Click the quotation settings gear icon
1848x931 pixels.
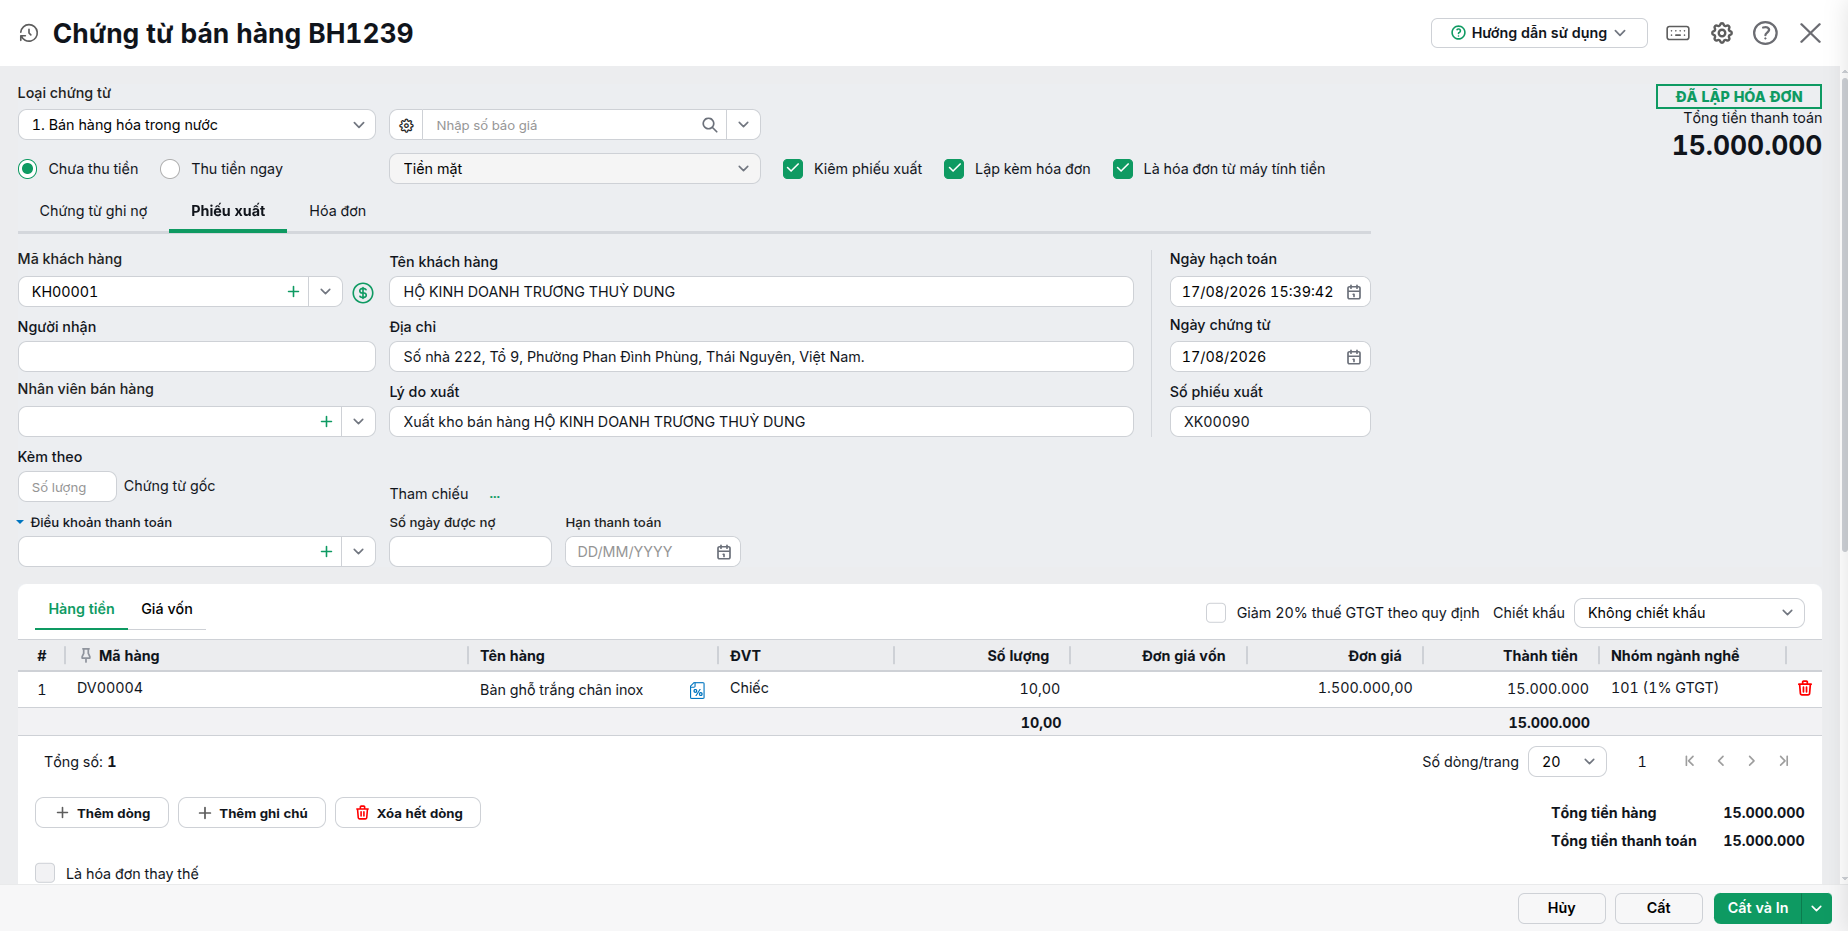[406, 125]
